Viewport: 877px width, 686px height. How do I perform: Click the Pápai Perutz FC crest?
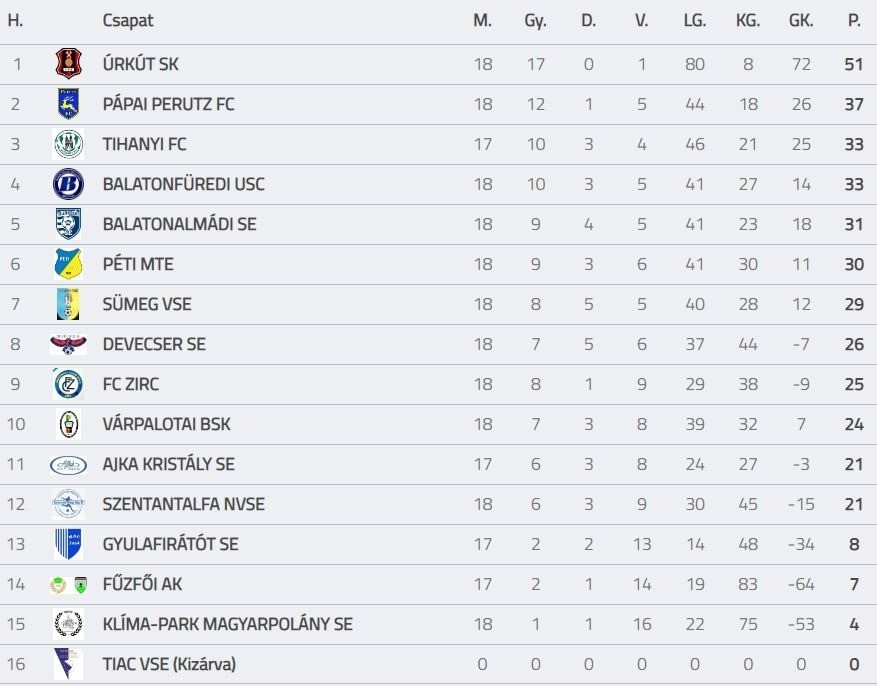(68, 104)
